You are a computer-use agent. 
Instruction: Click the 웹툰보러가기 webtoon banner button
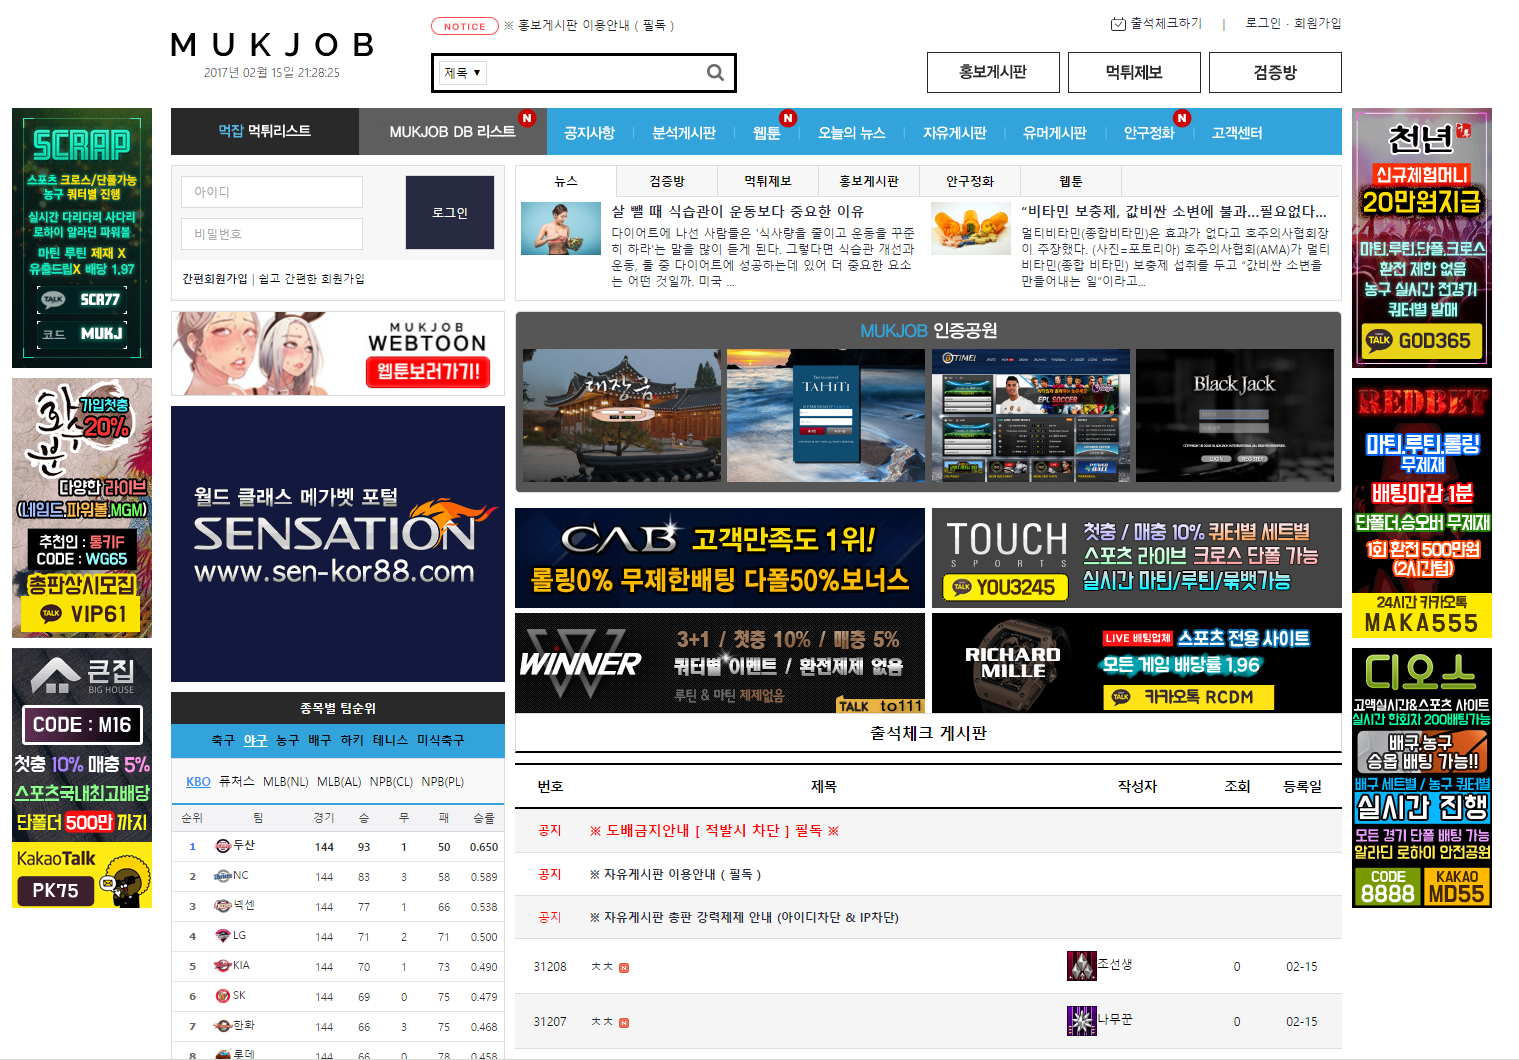pyautogui.click(x=428, y=372)
